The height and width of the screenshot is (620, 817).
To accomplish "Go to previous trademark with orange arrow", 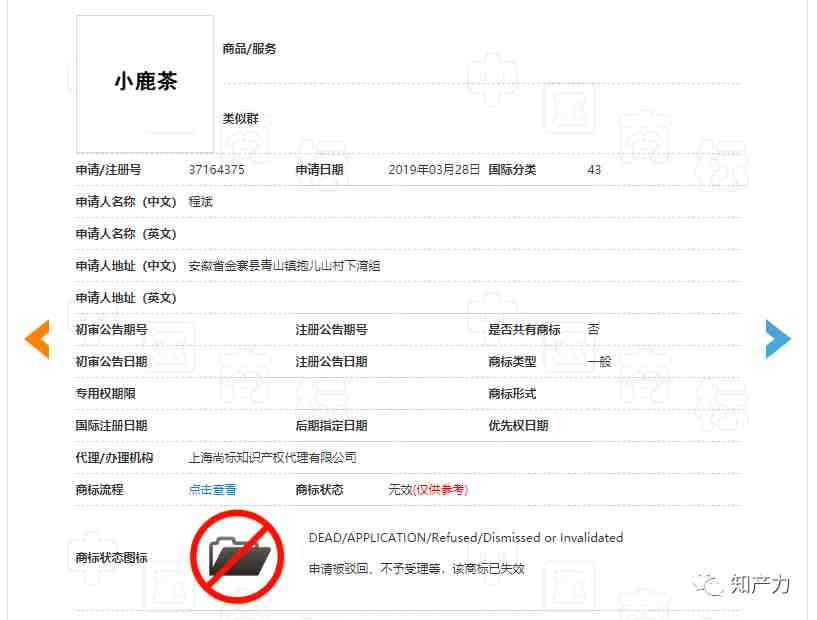I will point(38,339).
